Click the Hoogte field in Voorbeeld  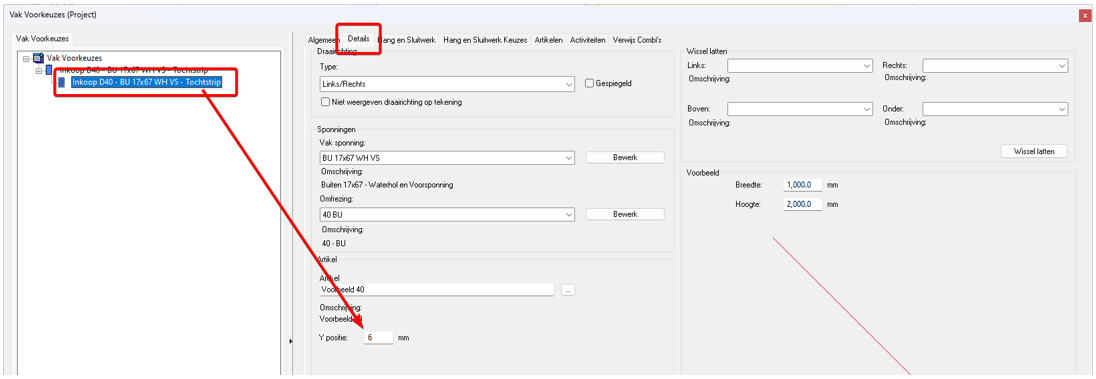click(x=802, y=204)
